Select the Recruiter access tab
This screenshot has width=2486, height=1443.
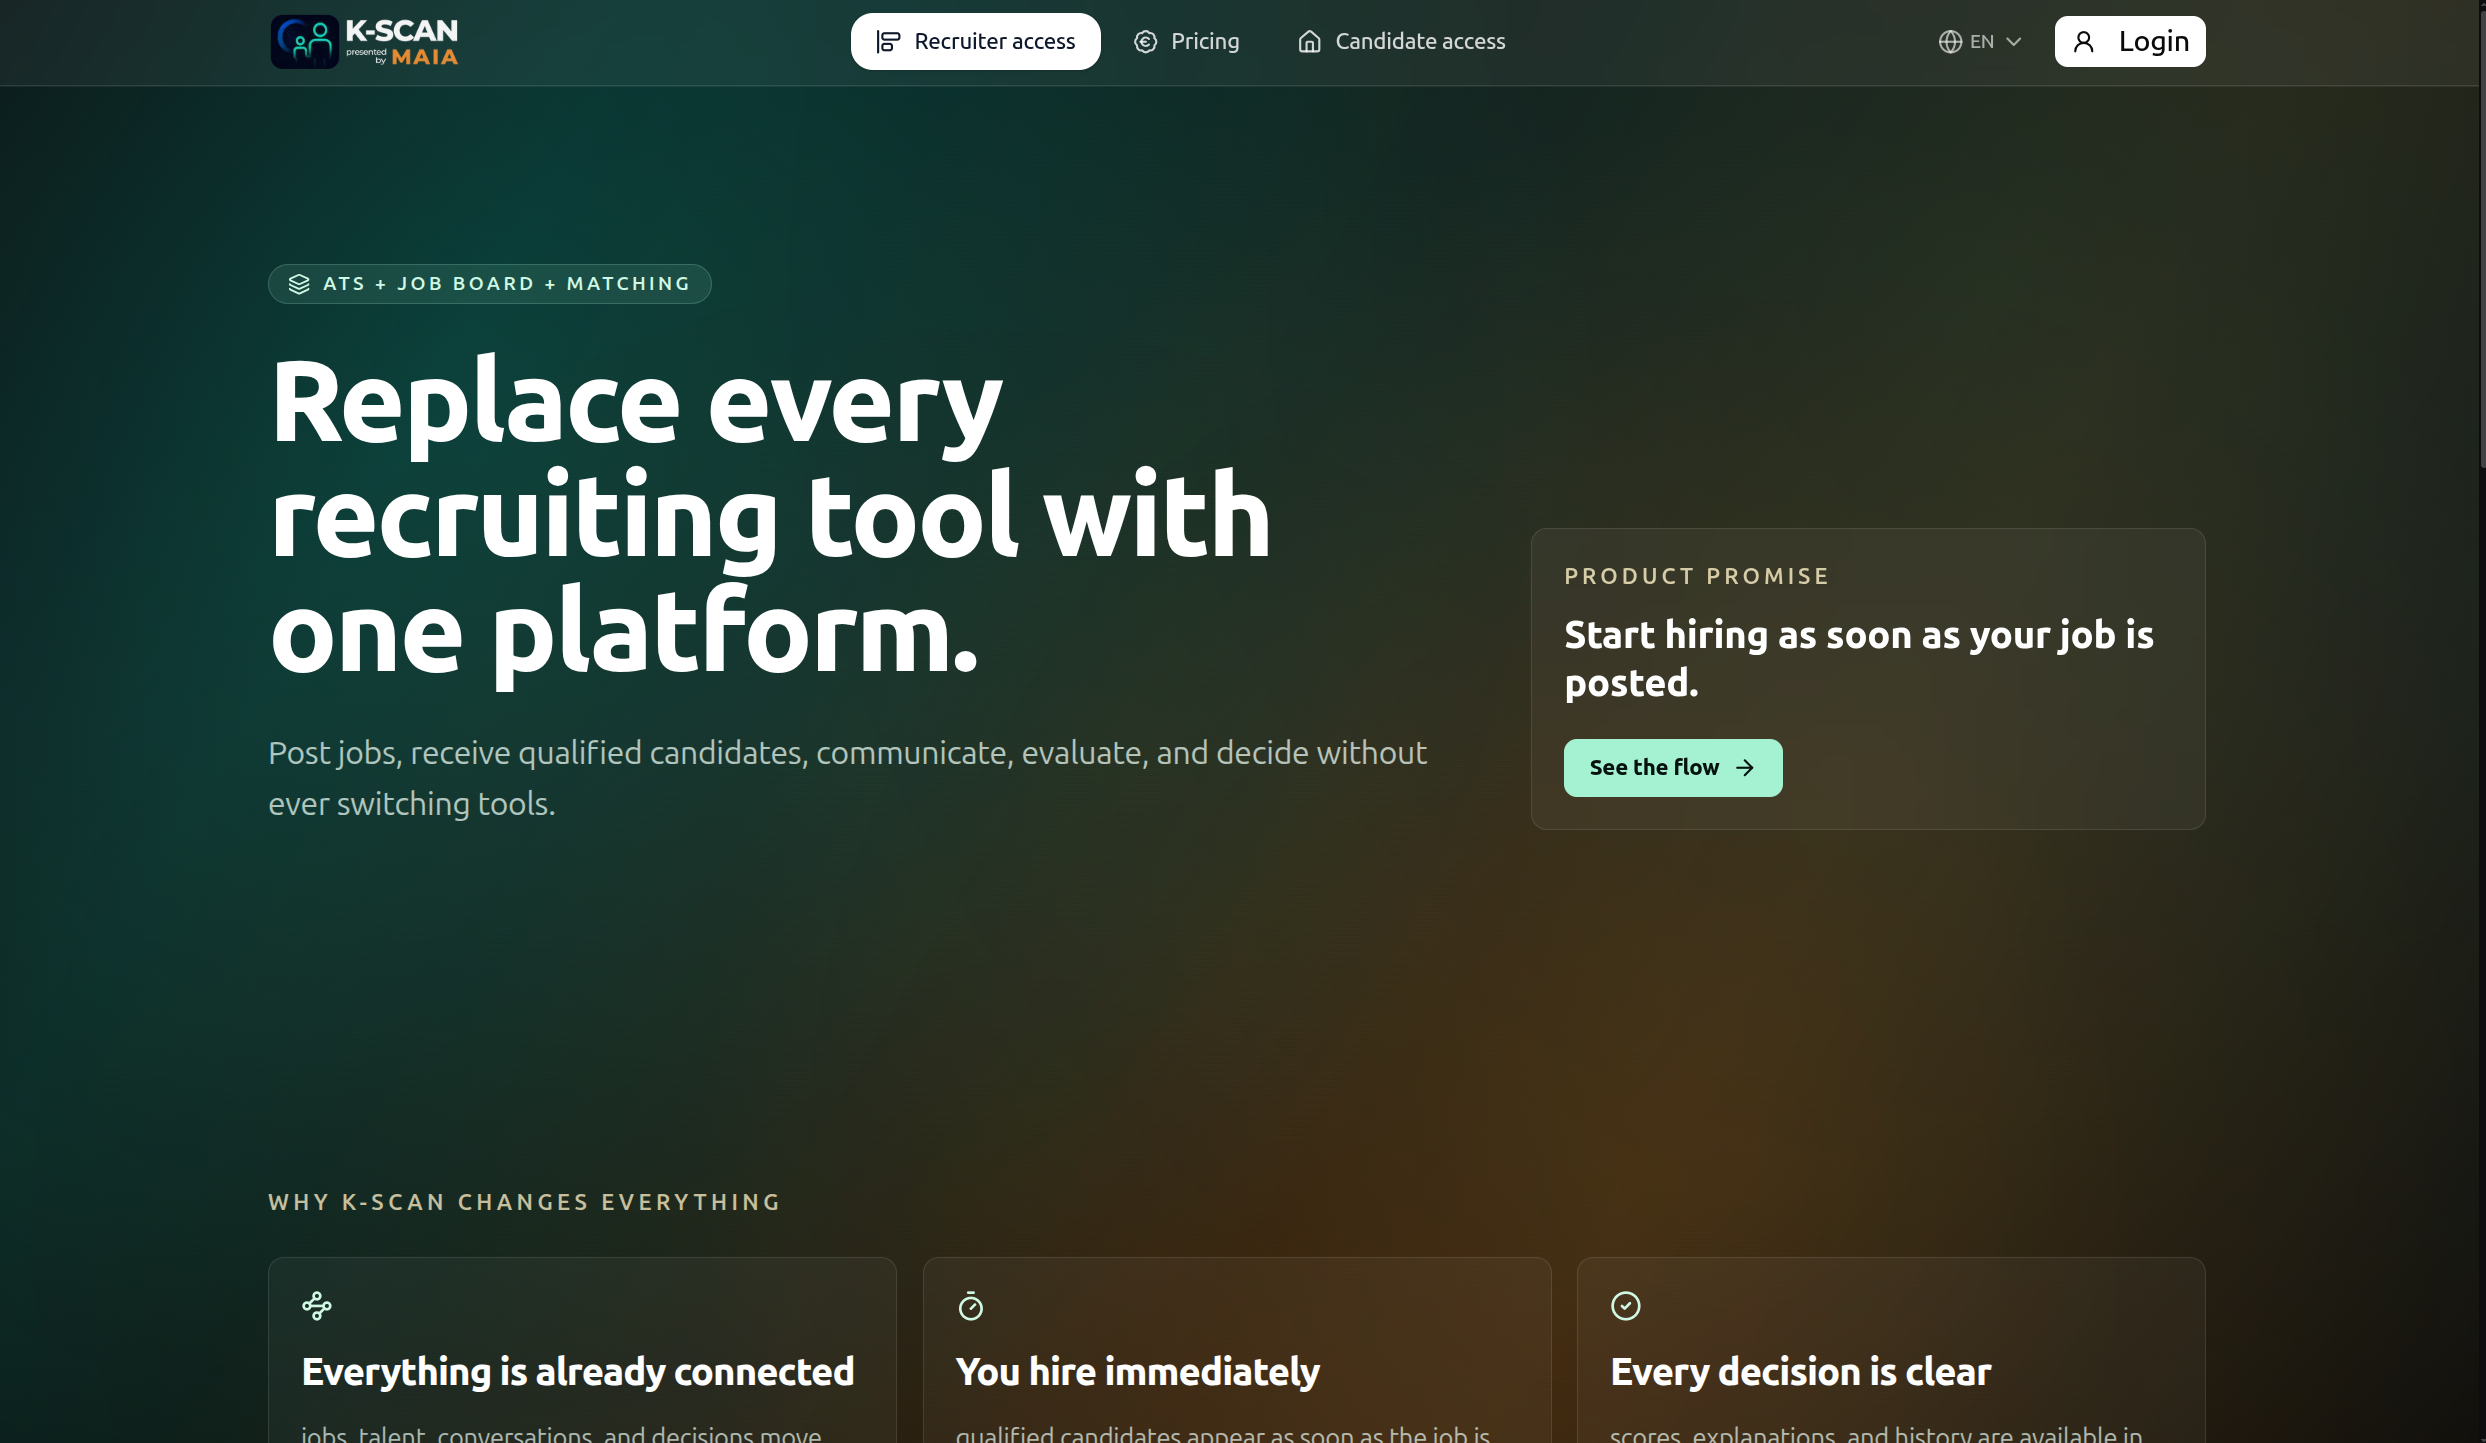pos(975,42)
